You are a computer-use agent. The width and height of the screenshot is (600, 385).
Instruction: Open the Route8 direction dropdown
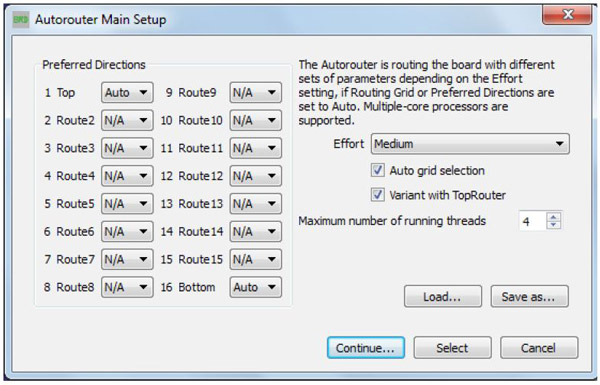(127, 287)
